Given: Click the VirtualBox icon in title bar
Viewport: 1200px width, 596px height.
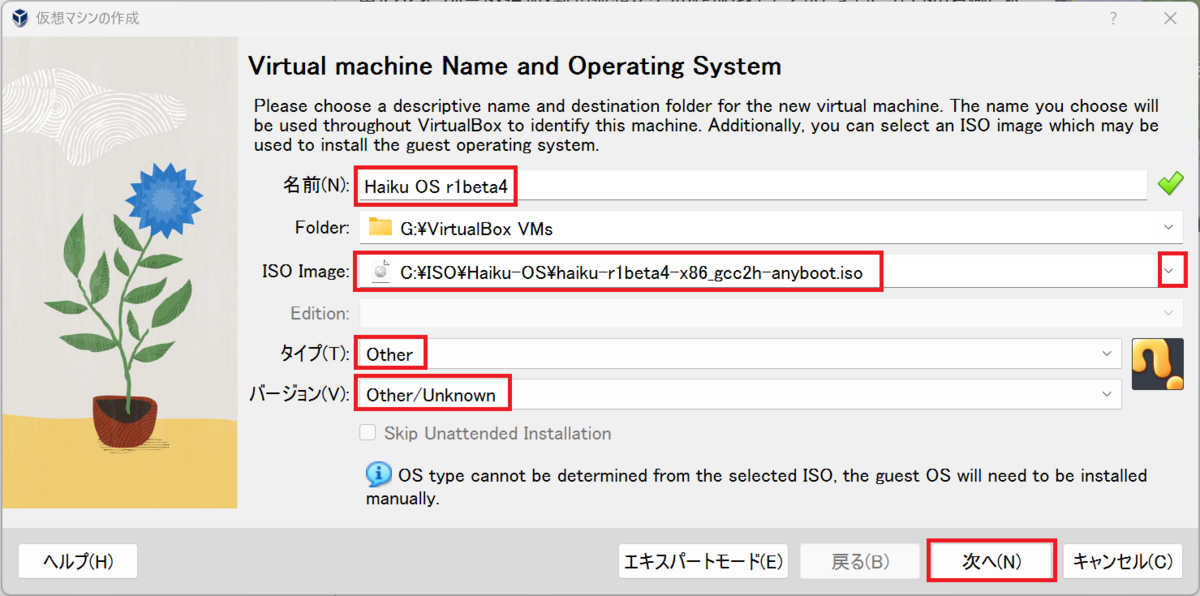Looking at the screenshot, I should [20, 18].
